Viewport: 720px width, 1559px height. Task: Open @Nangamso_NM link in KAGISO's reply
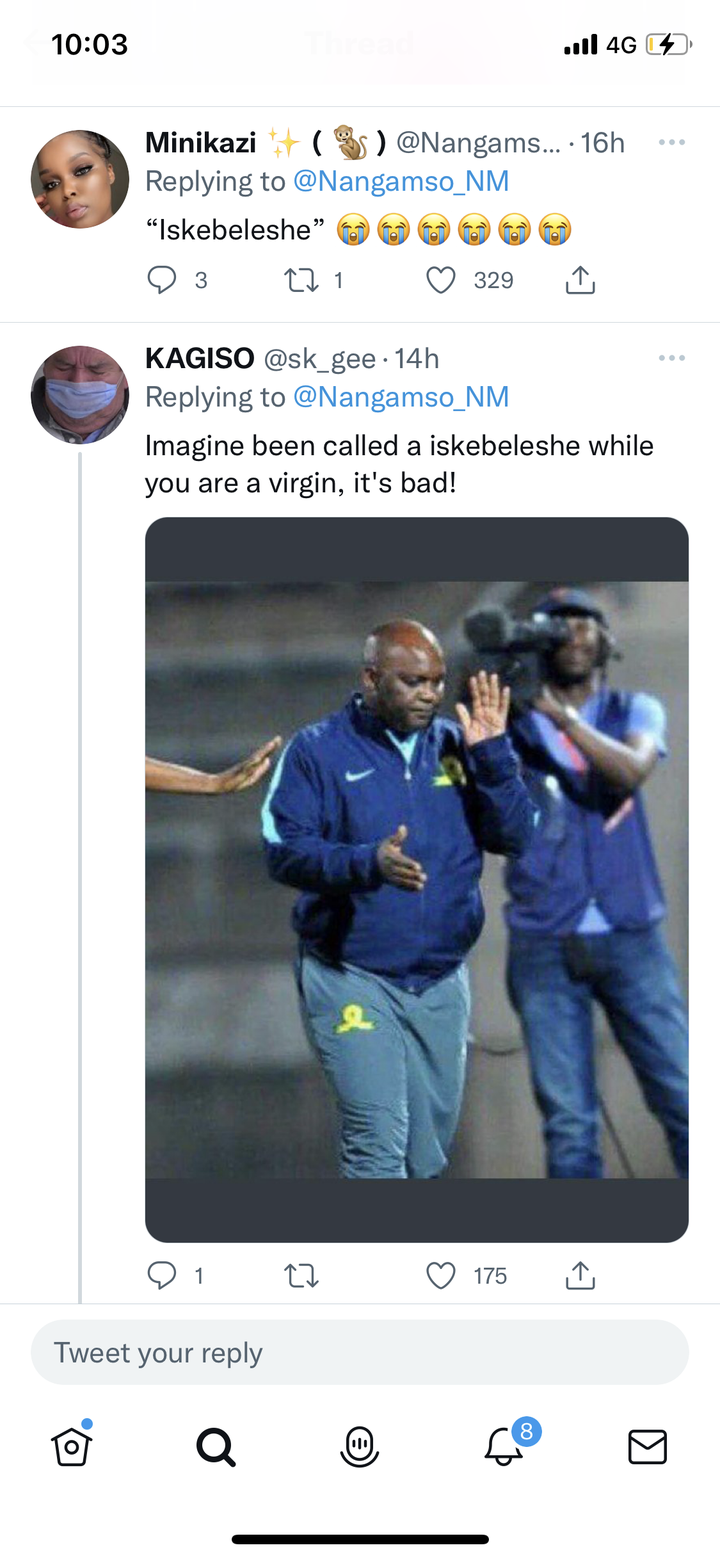401,397
